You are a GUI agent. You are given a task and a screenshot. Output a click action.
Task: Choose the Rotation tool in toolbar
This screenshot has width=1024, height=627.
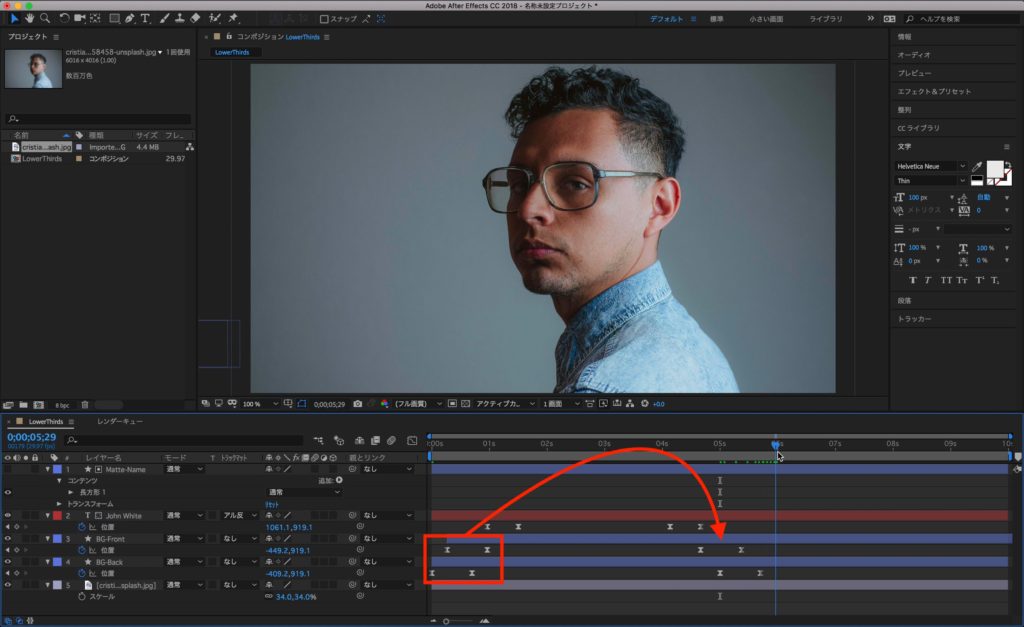tap(65, 18)
